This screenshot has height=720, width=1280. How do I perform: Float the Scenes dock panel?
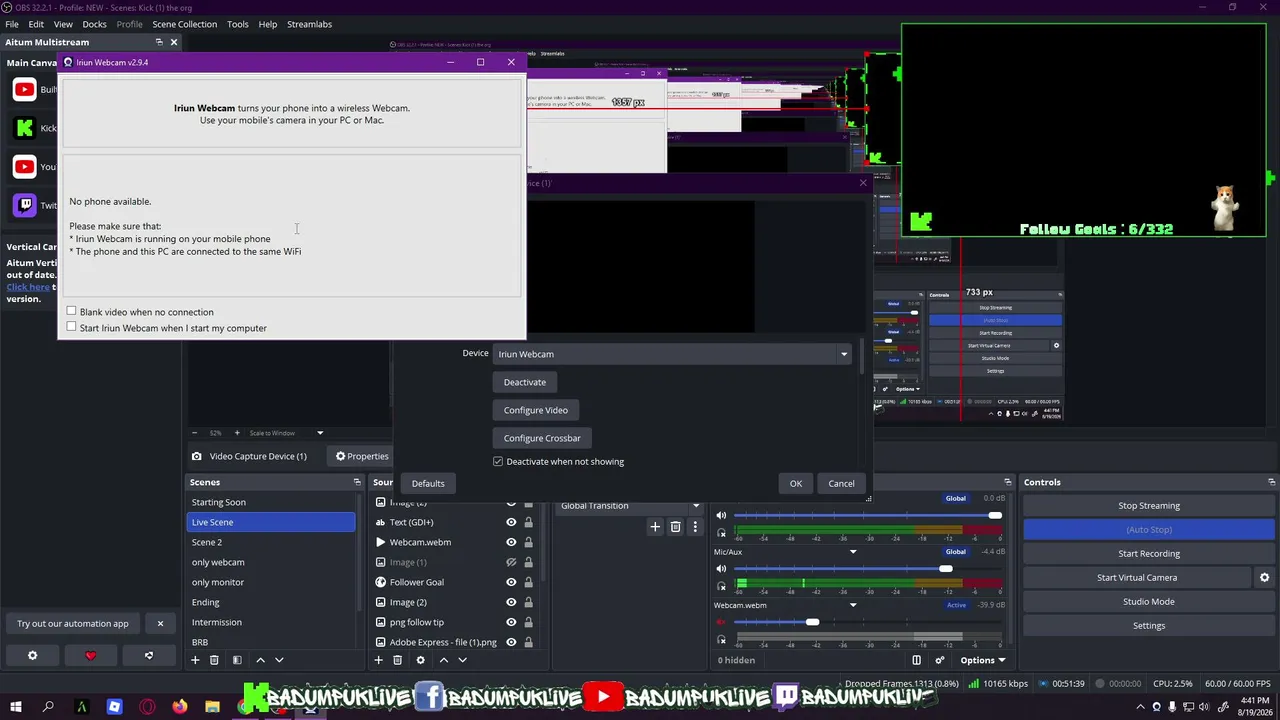(357, 482)
